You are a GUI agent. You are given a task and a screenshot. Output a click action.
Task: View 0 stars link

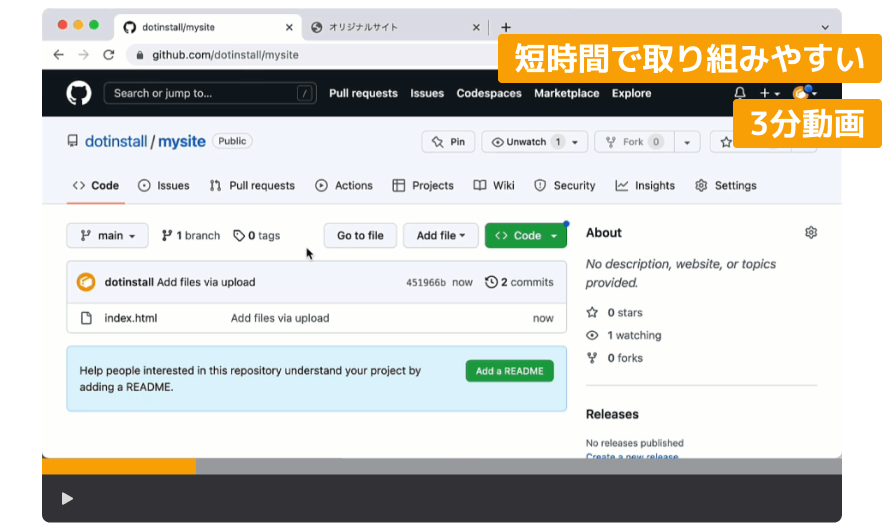click(x=614, y=313)
